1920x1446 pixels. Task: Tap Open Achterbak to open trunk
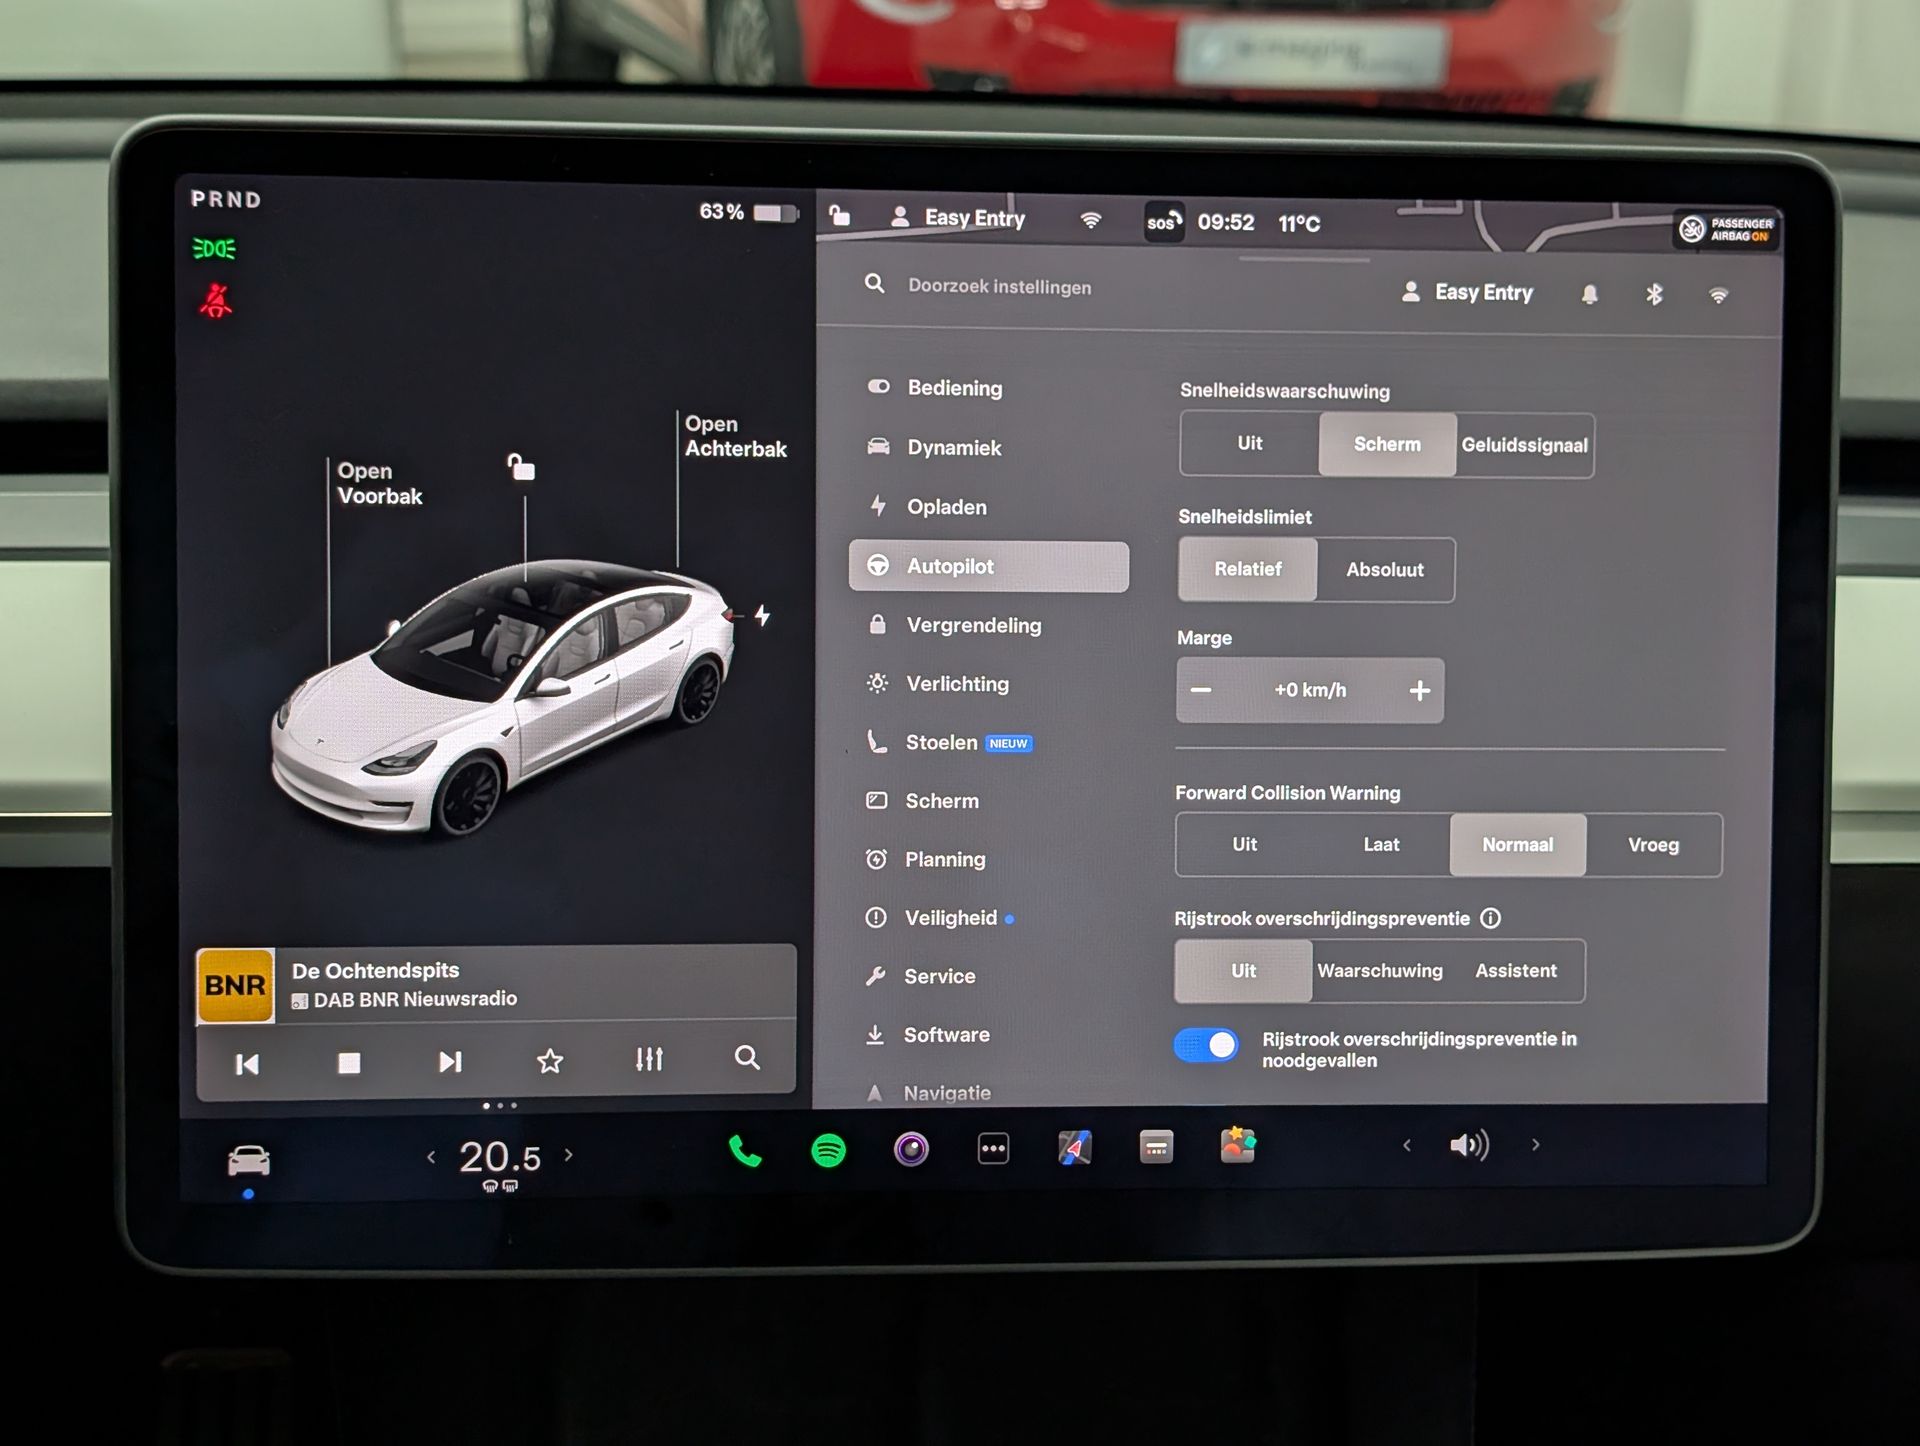[734, 437]
